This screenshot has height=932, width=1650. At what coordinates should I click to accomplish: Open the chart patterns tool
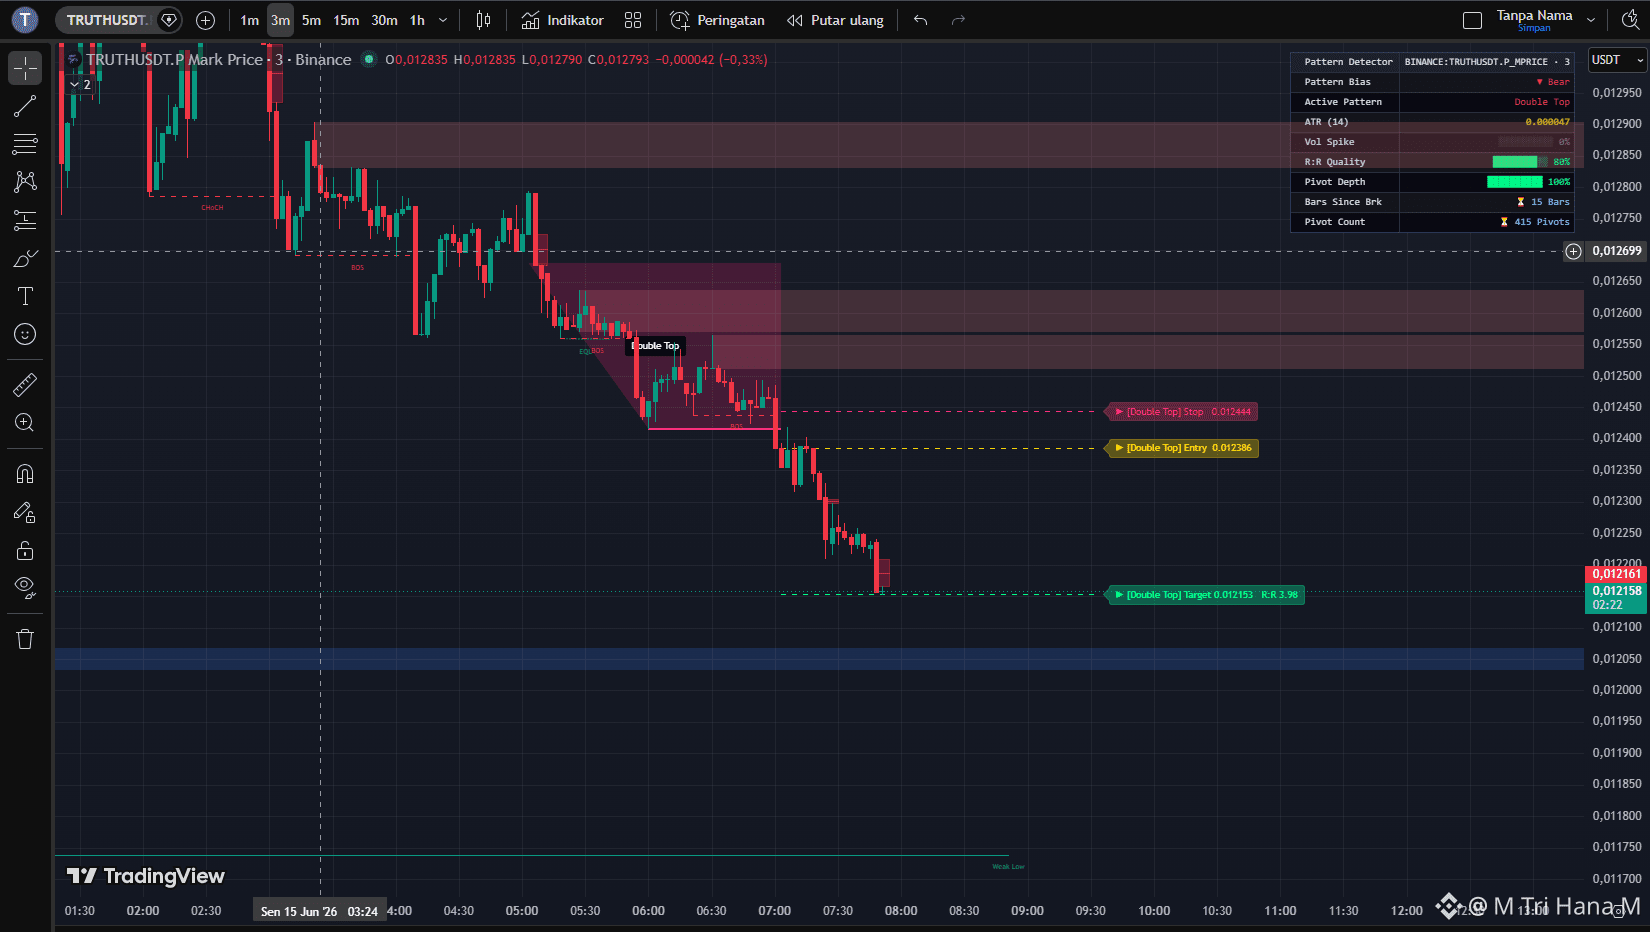[x=25, y=182]
